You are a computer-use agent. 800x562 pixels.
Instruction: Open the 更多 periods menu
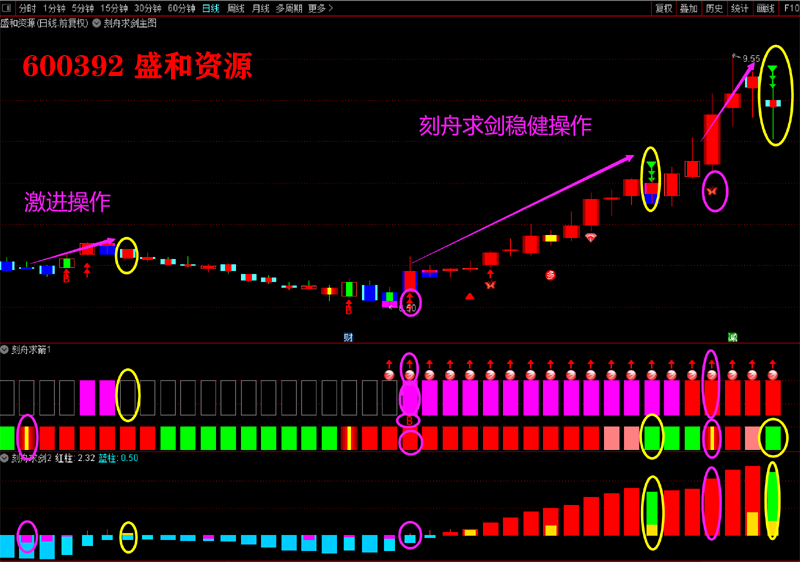click(x=319, y=8)
